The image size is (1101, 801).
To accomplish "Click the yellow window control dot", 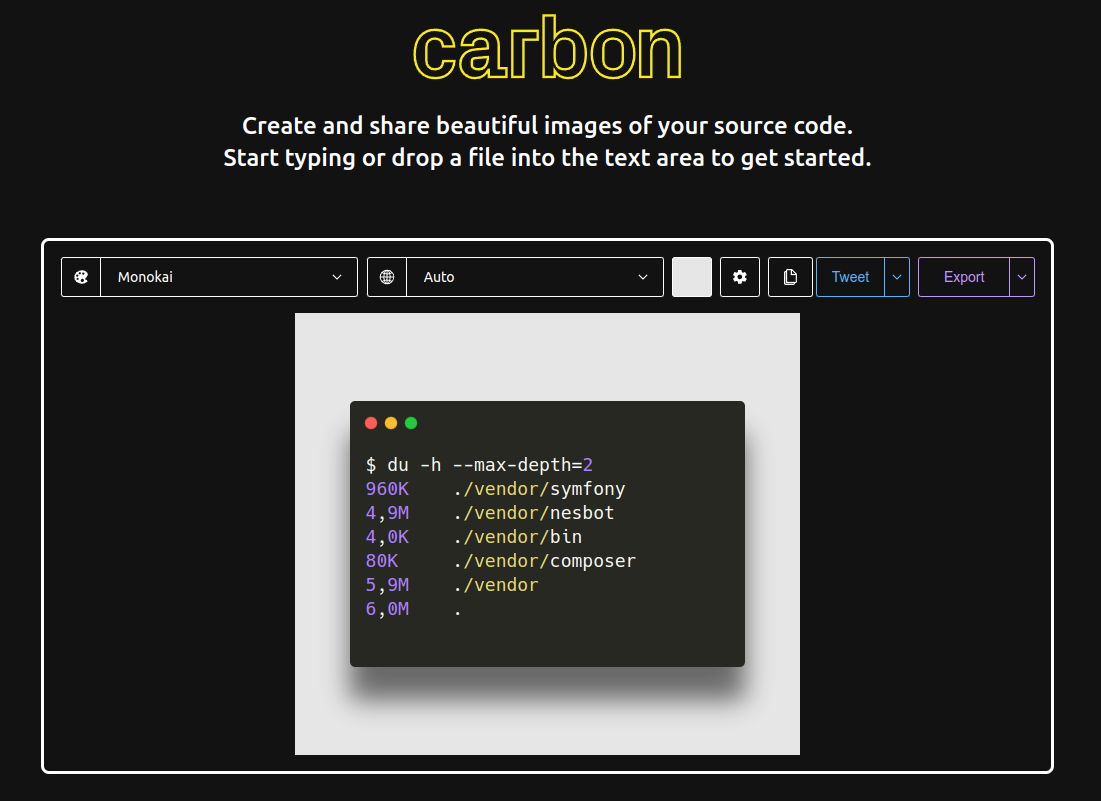I will 391,423.
